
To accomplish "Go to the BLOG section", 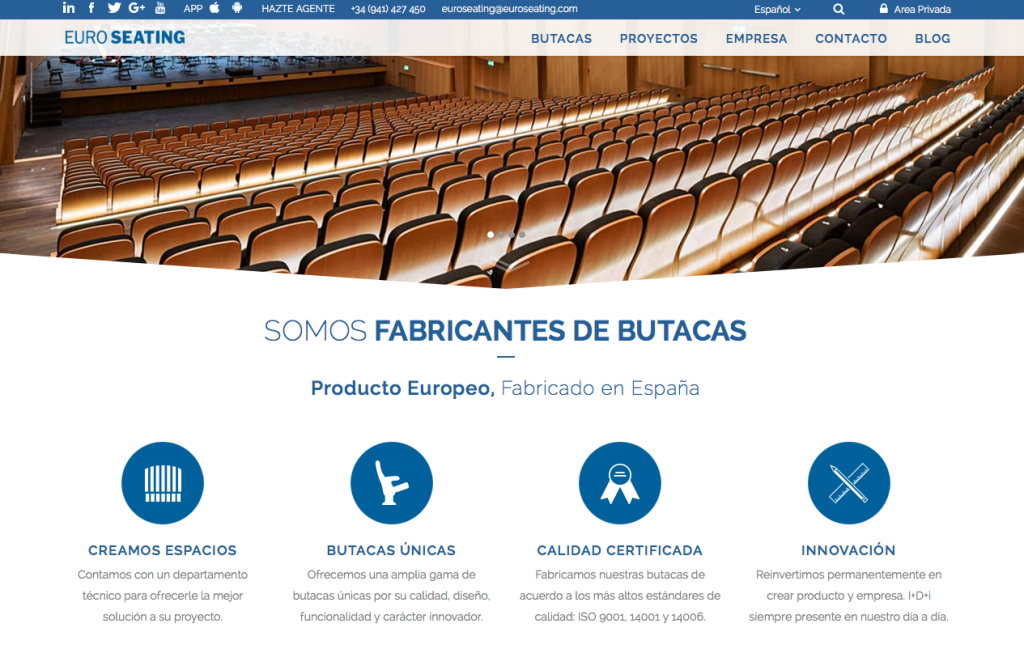I will (932, 38).
